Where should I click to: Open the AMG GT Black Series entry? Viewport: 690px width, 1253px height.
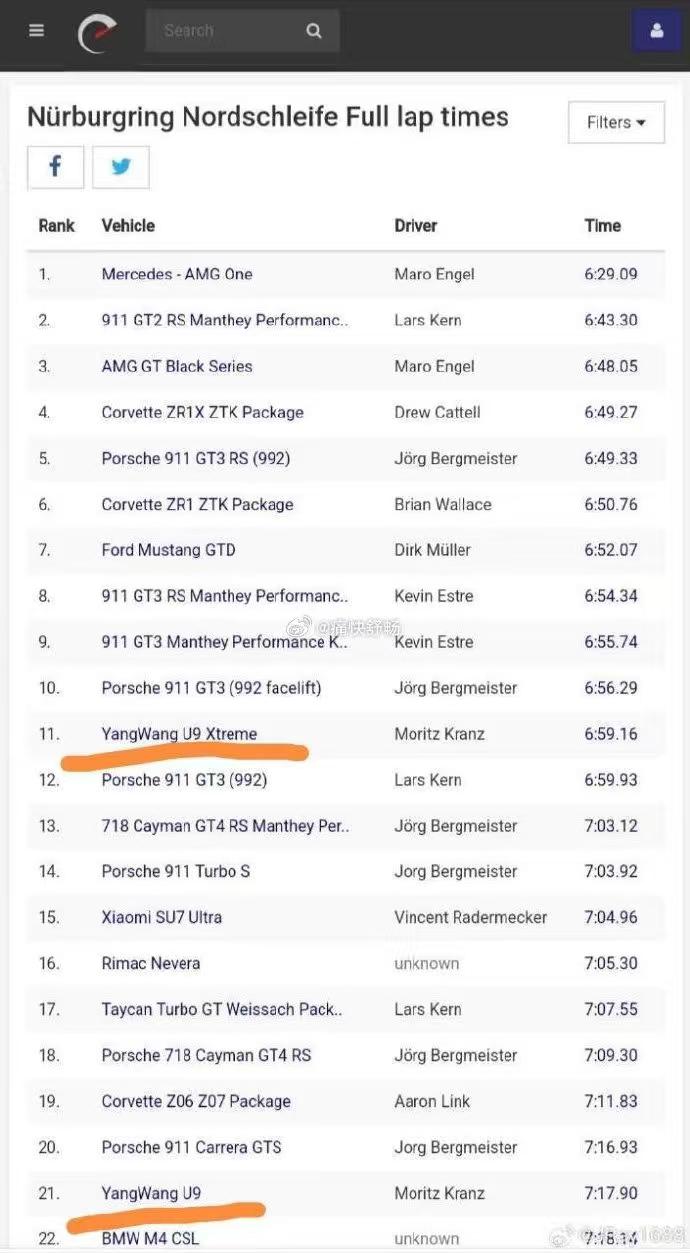pos(177,366)
